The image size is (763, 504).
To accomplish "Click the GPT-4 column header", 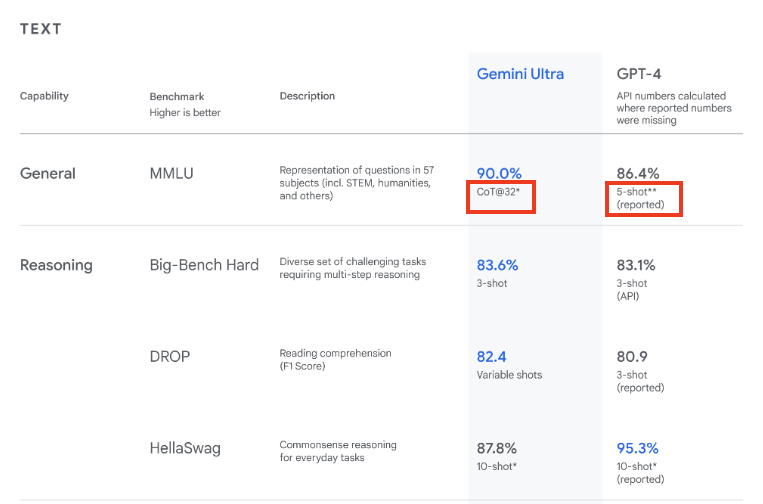I will pos(638,74).
